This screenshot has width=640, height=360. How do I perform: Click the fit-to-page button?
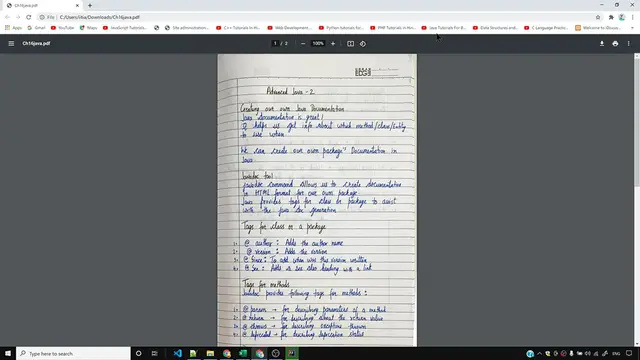point(350,43)
